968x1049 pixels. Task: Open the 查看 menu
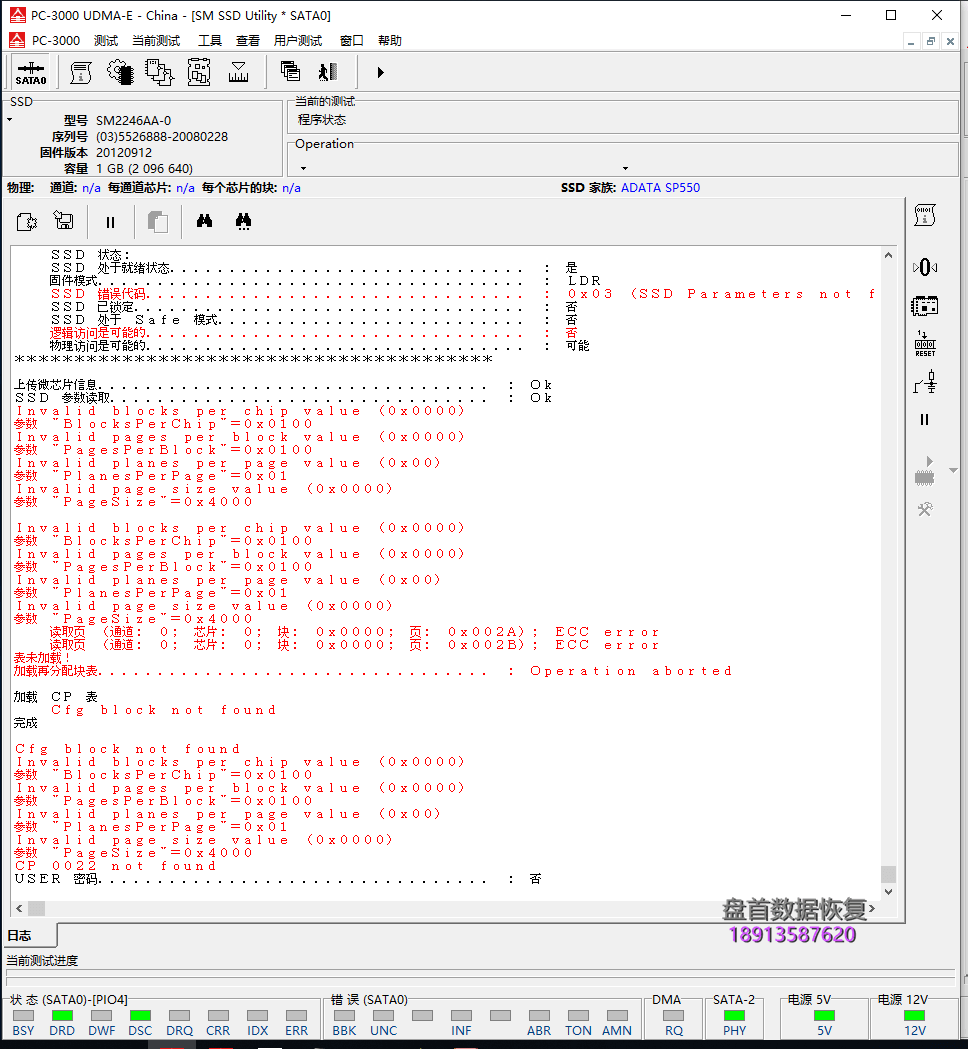[x=248, y=41]
